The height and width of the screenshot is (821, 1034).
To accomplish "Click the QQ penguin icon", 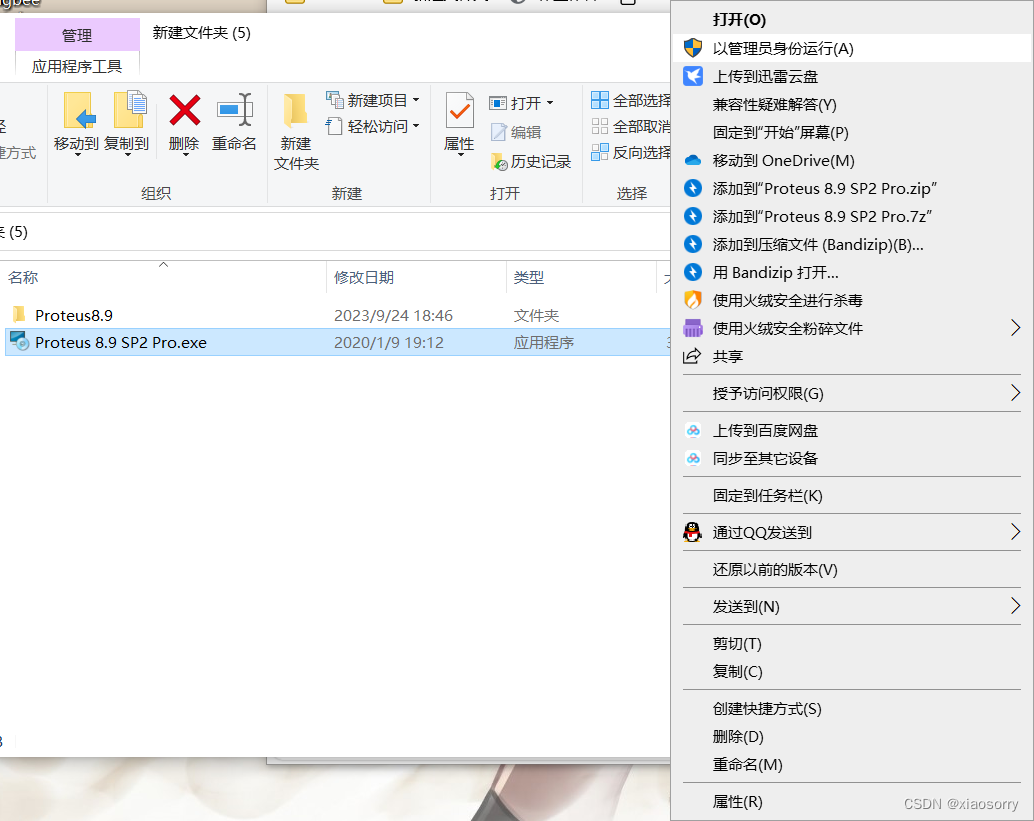I will pos(692,532).
